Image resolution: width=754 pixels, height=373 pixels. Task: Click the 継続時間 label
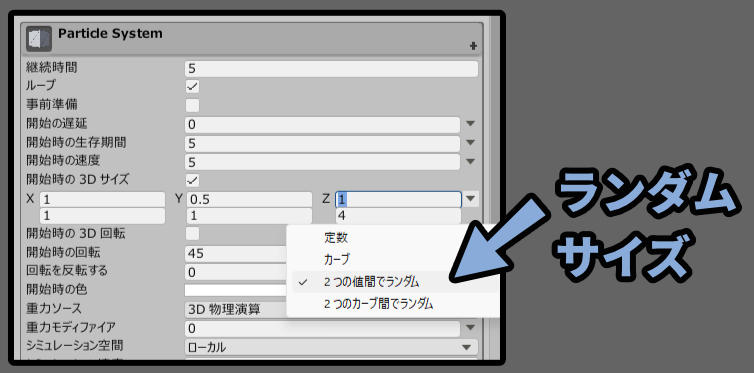pos(51,68)
